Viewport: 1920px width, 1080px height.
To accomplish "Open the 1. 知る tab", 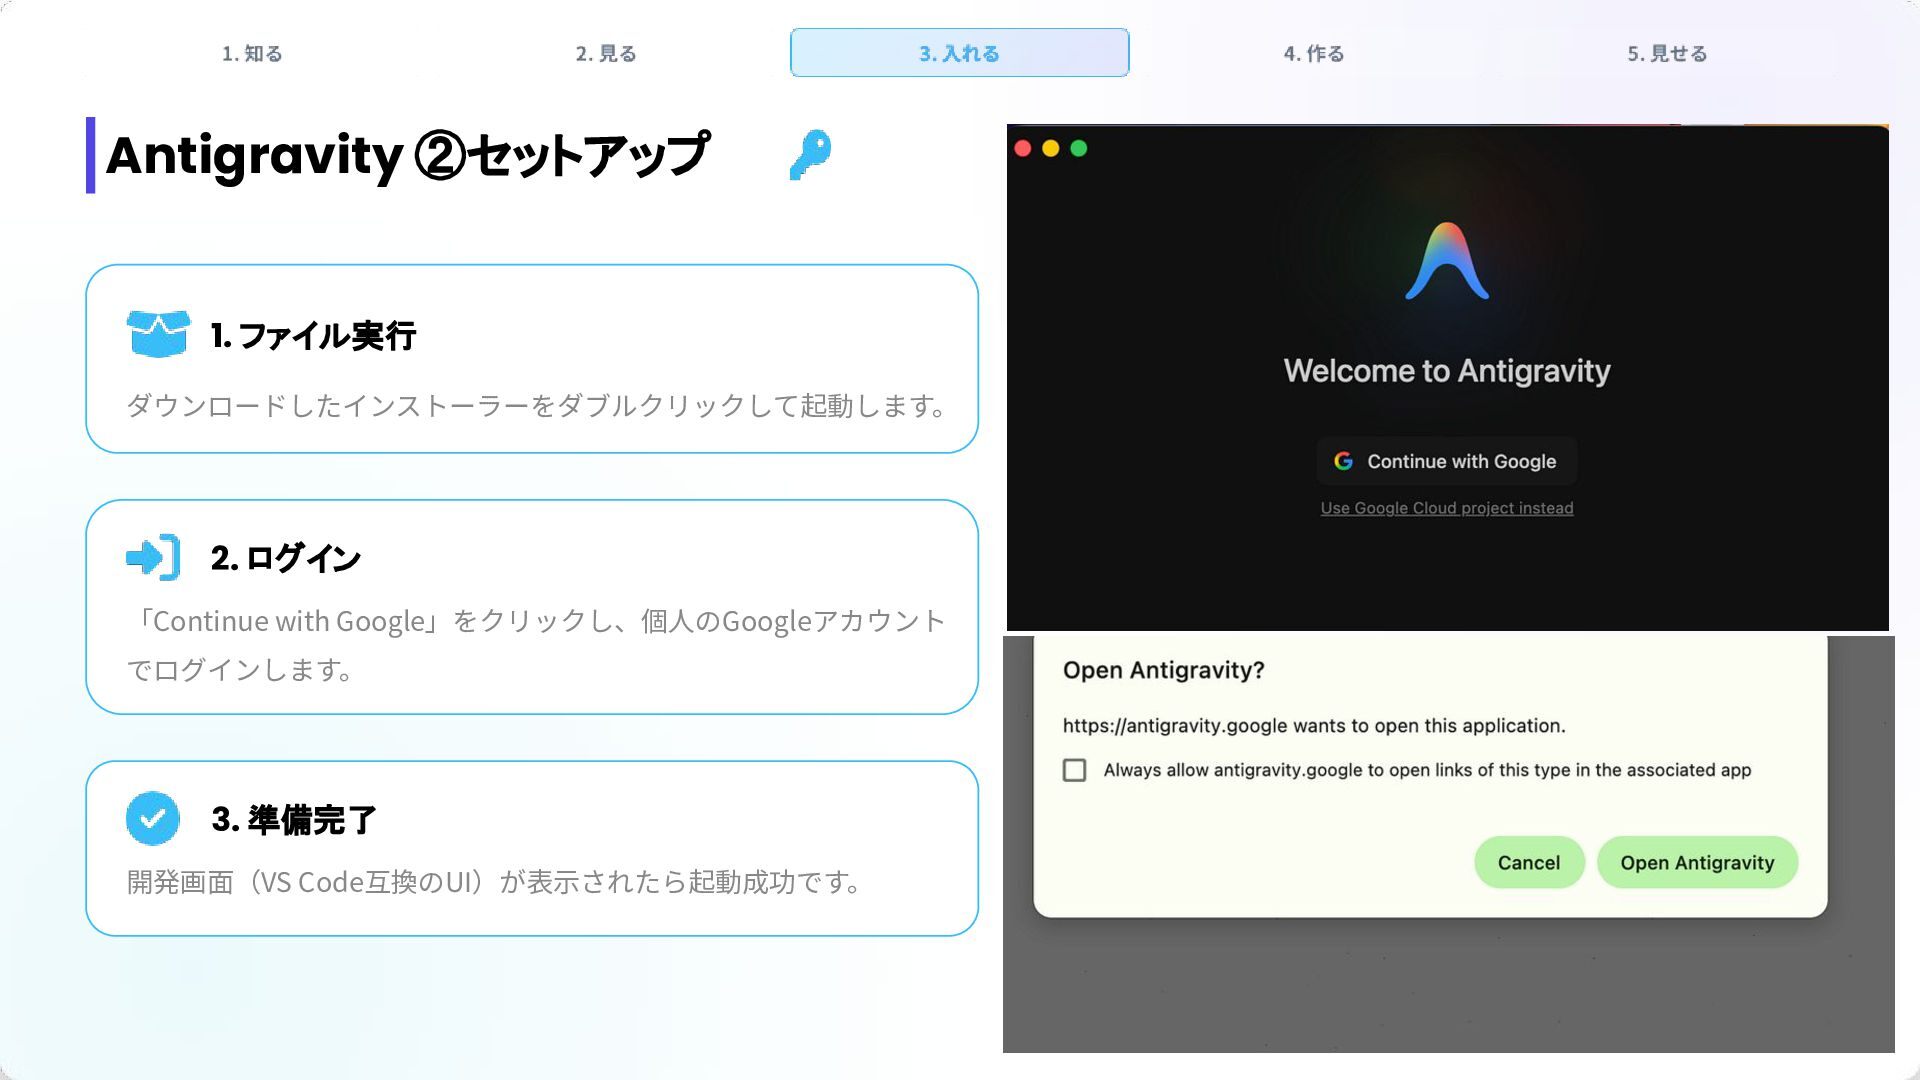I will tap(252, 53).
